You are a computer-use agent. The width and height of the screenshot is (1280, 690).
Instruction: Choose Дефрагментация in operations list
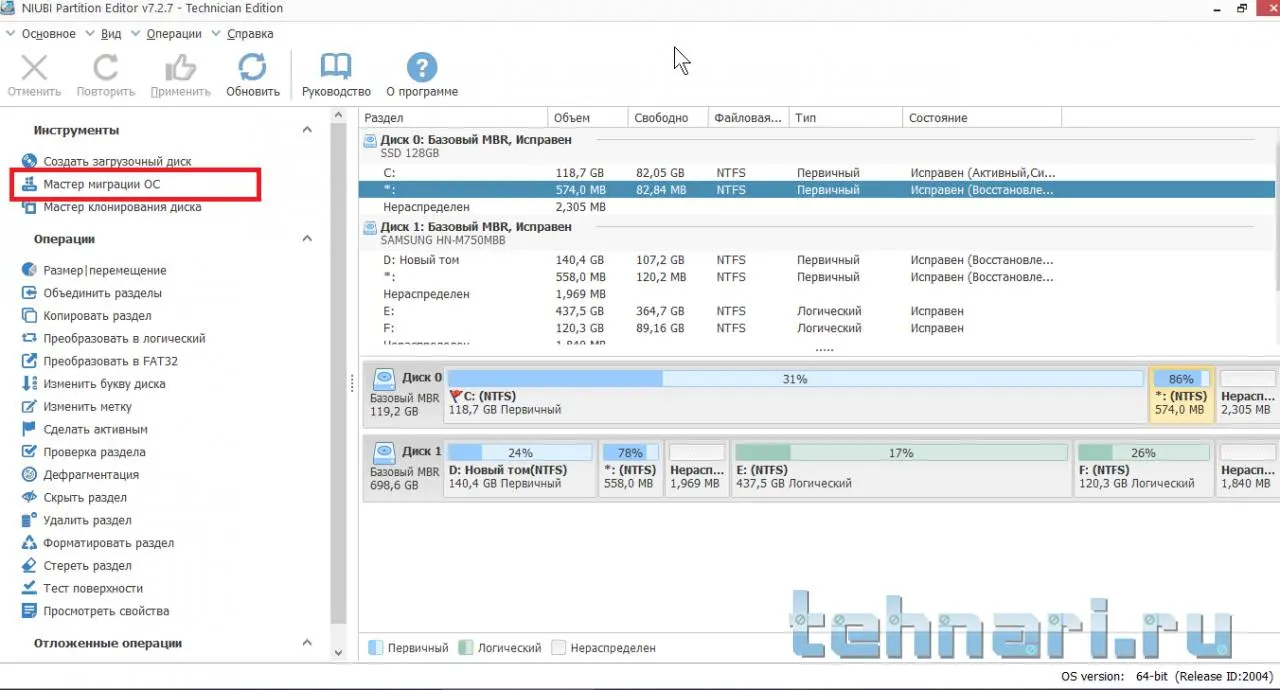(90, 475)
